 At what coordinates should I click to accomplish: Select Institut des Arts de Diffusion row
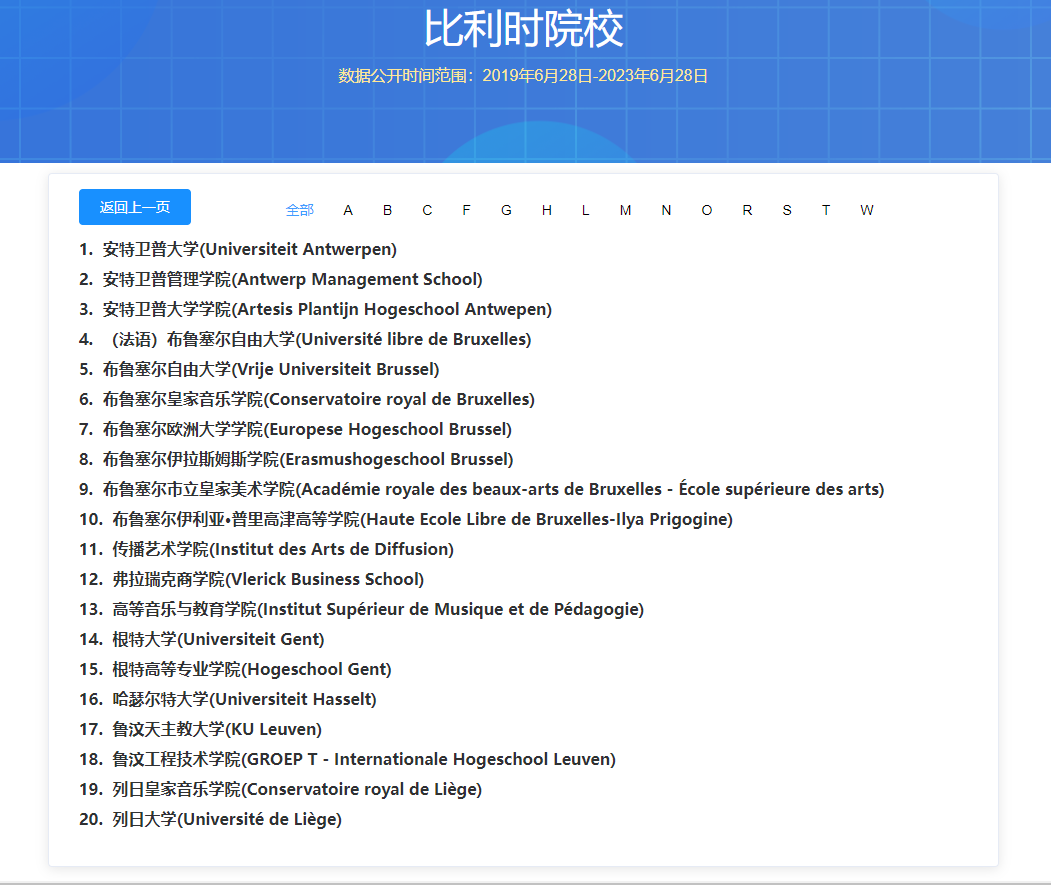pyautogui.click(x=267, y=550)
